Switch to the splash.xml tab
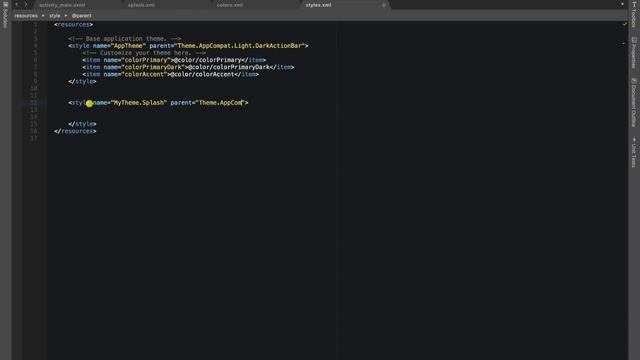 pyautogui.click(x=141, y=5)
